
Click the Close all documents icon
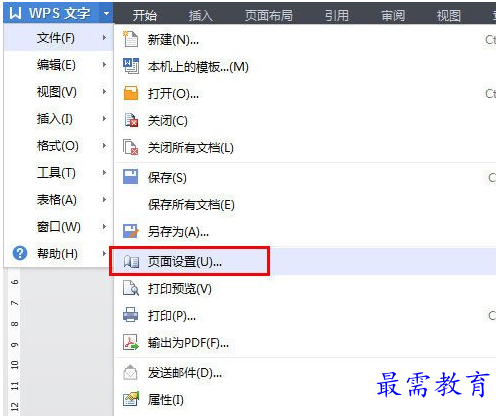[131, 147]
